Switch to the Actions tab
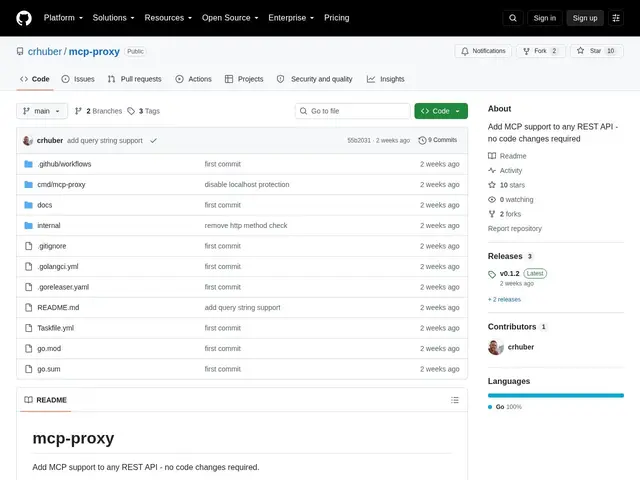 point(193,79)
